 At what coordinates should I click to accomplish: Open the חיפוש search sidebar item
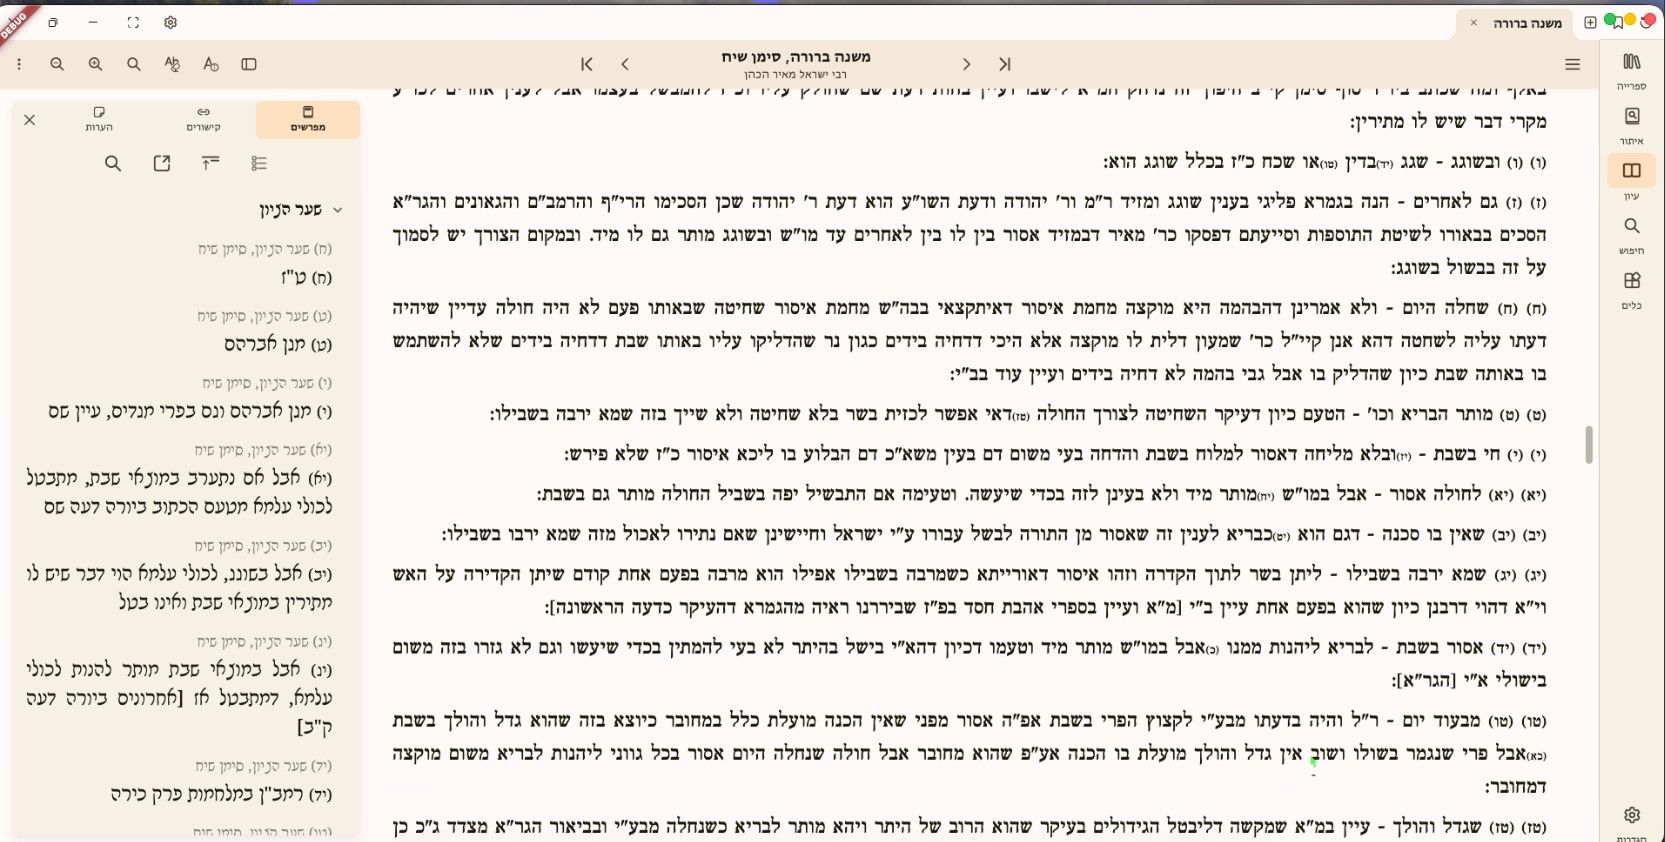click(1632, 234)
